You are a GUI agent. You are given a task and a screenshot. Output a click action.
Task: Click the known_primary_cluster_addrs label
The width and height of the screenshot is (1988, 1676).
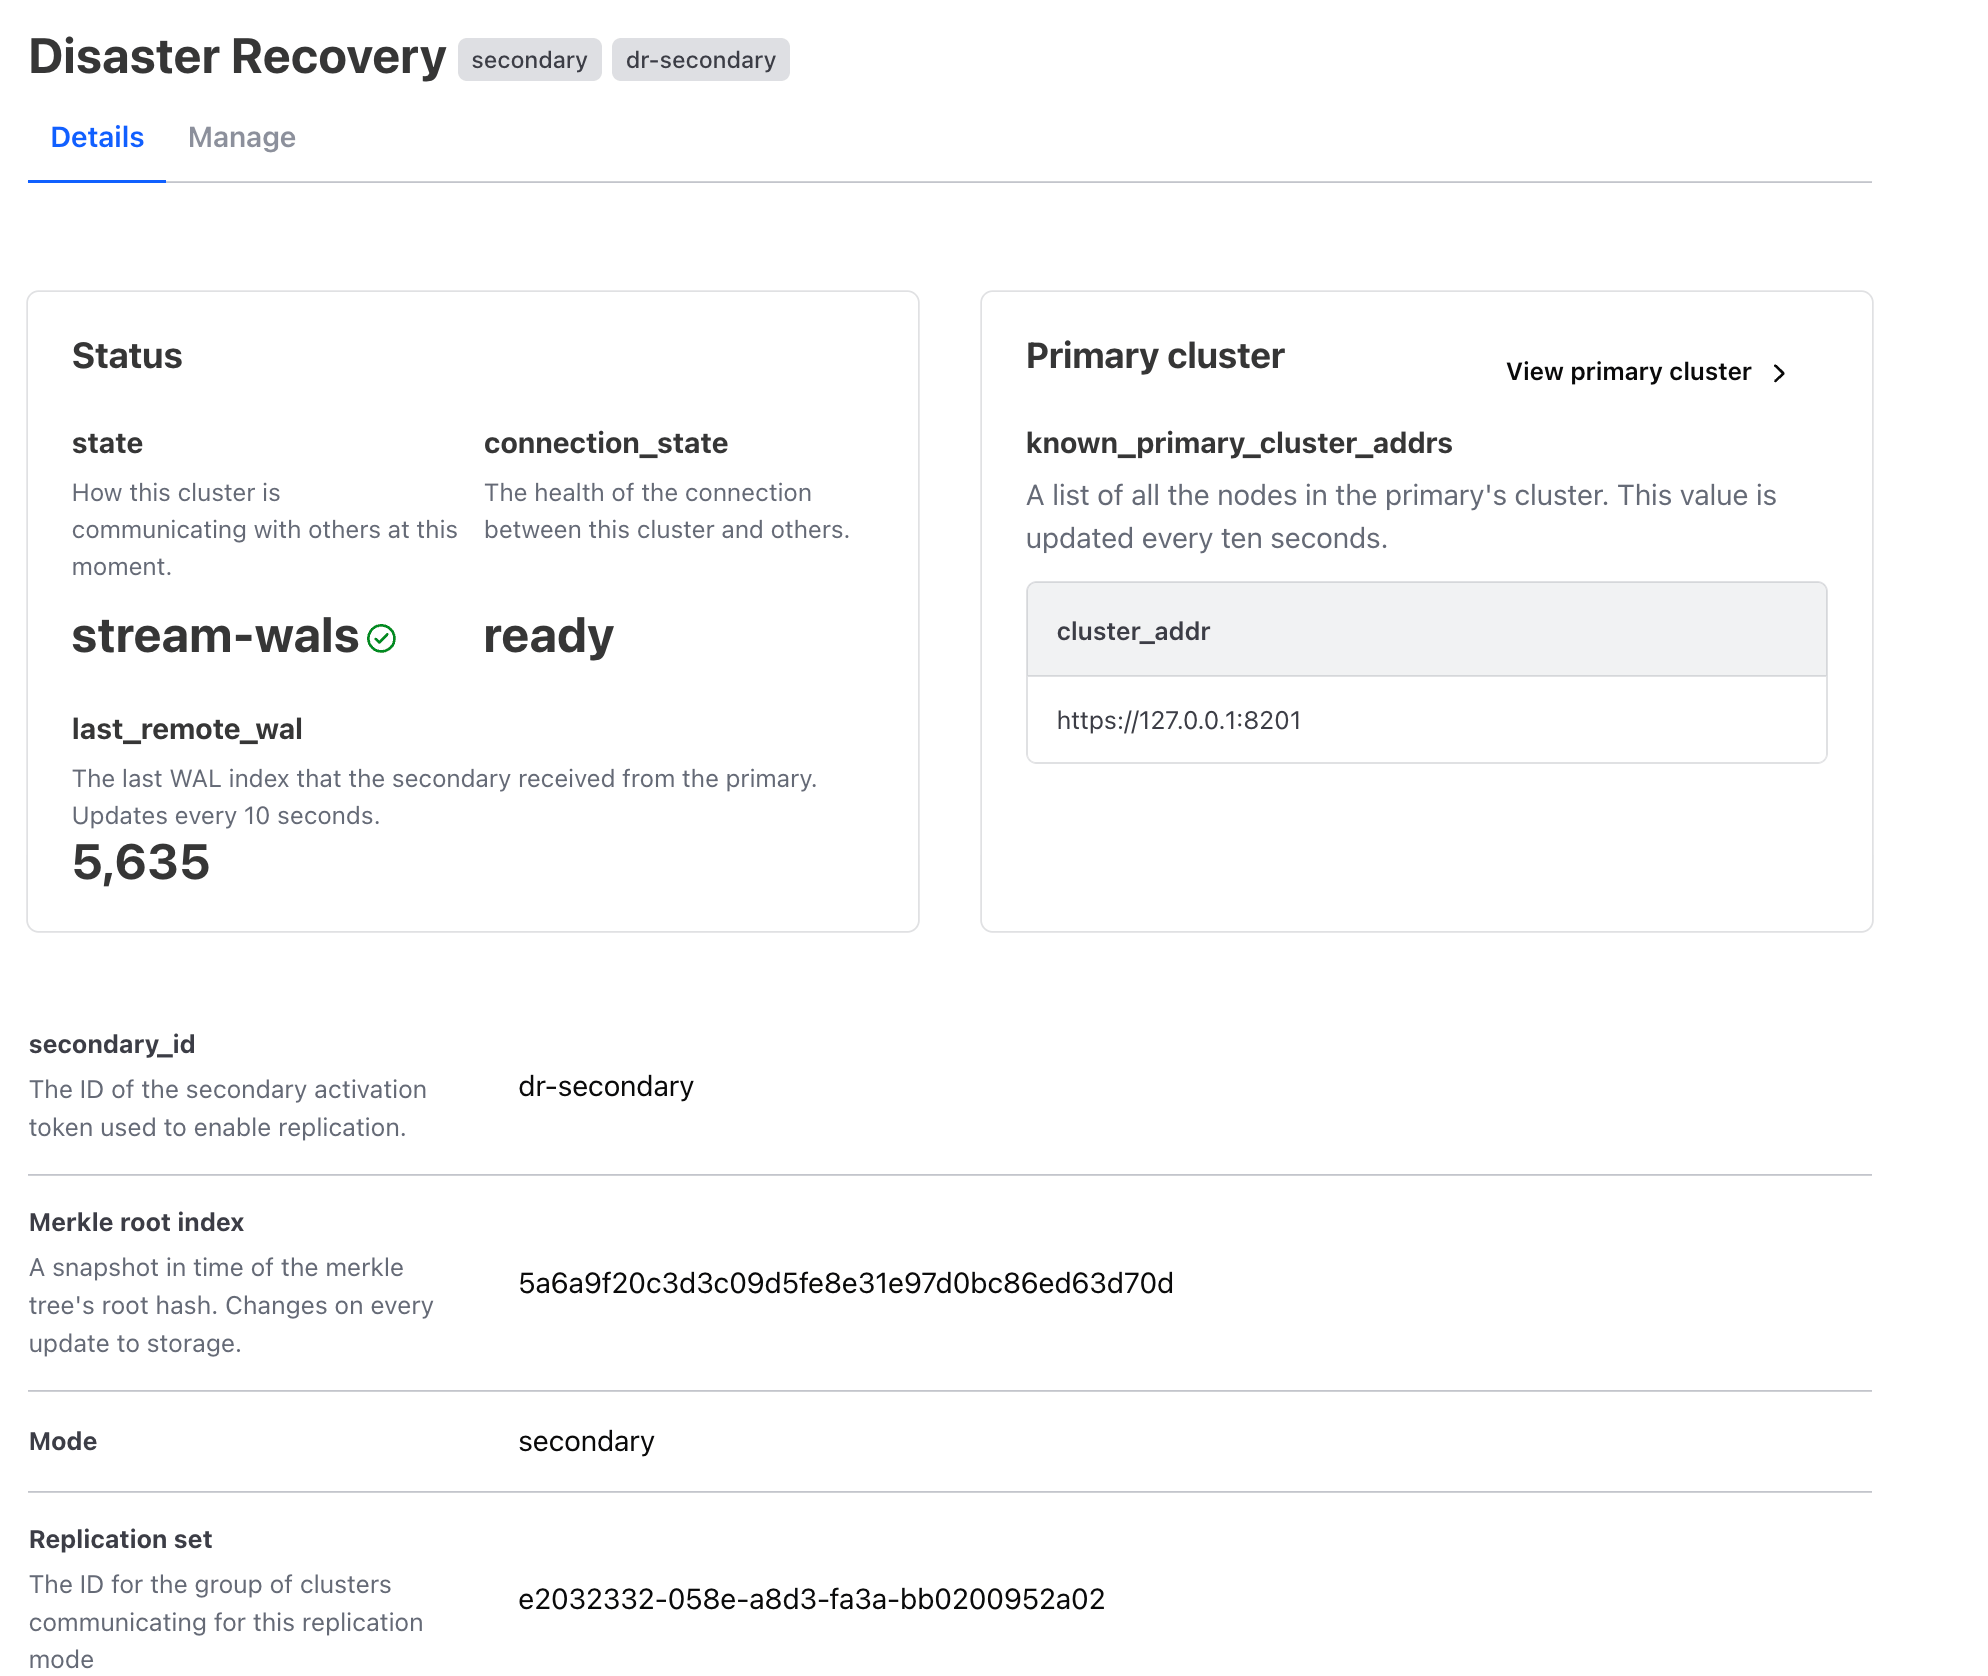click(x=1239, y=443)
